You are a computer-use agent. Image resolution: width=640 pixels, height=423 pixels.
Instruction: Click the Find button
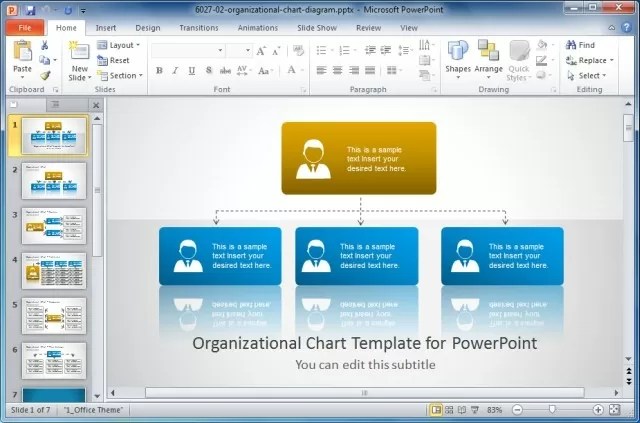click(x=580, y=45)
